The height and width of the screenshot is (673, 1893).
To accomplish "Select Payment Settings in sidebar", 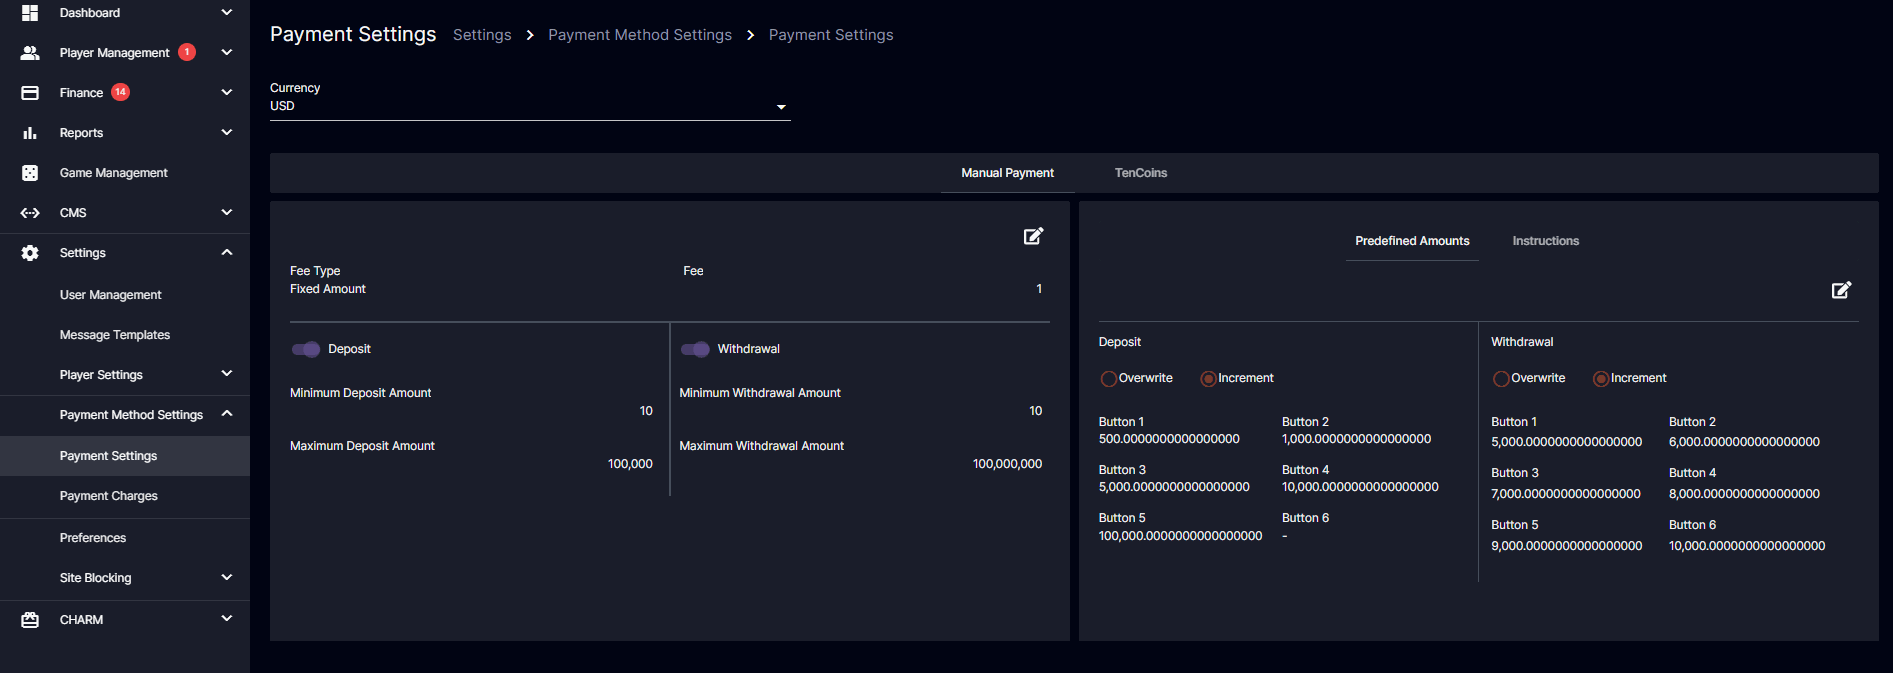I will pos(125,456).
